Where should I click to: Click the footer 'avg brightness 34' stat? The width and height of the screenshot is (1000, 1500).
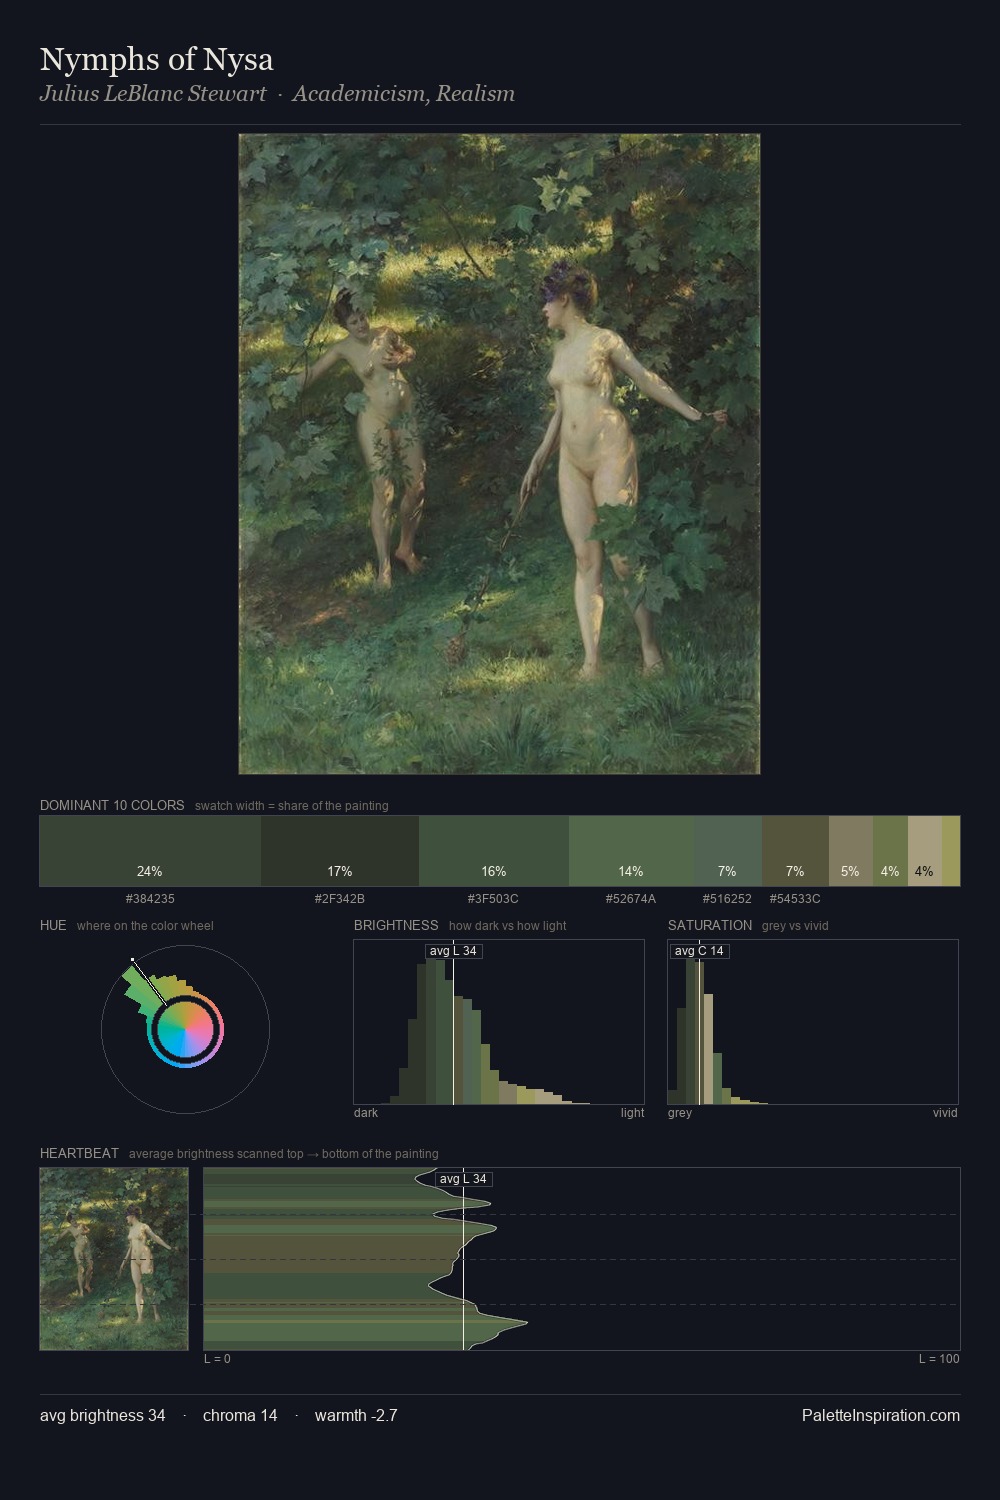[103, 1415]
